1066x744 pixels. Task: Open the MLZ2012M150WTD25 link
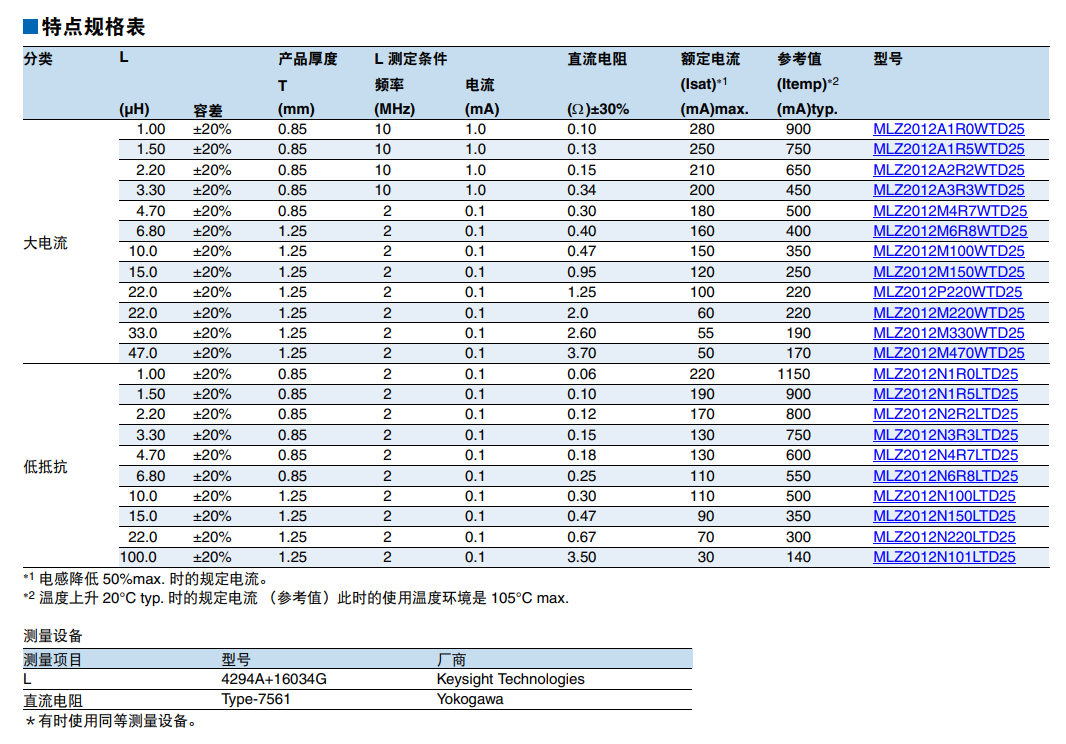948,272
